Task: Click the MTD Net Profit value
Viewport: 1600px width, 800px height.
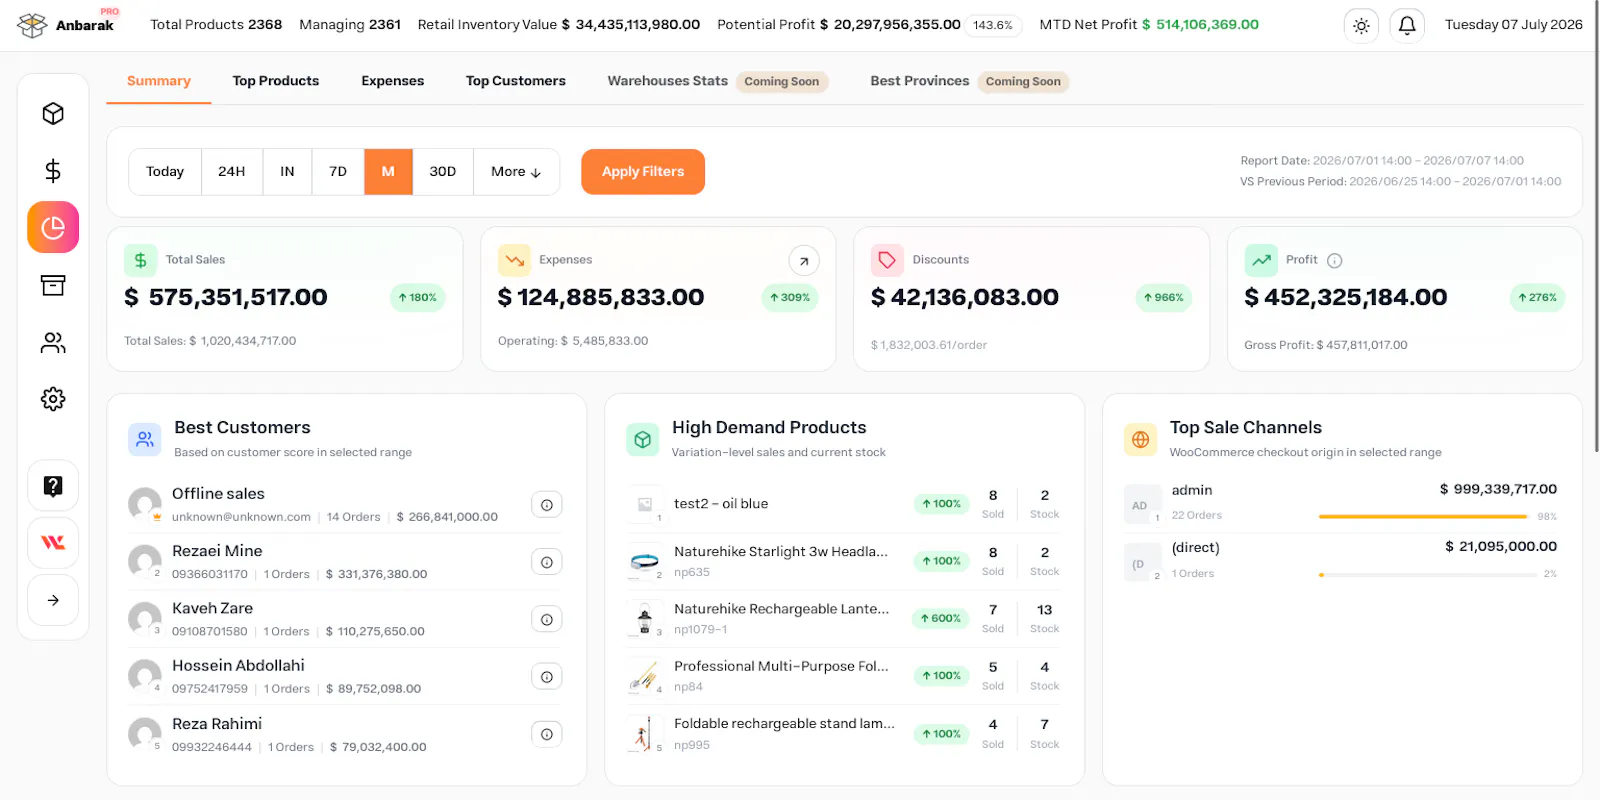Action: tap(1200, 25)
